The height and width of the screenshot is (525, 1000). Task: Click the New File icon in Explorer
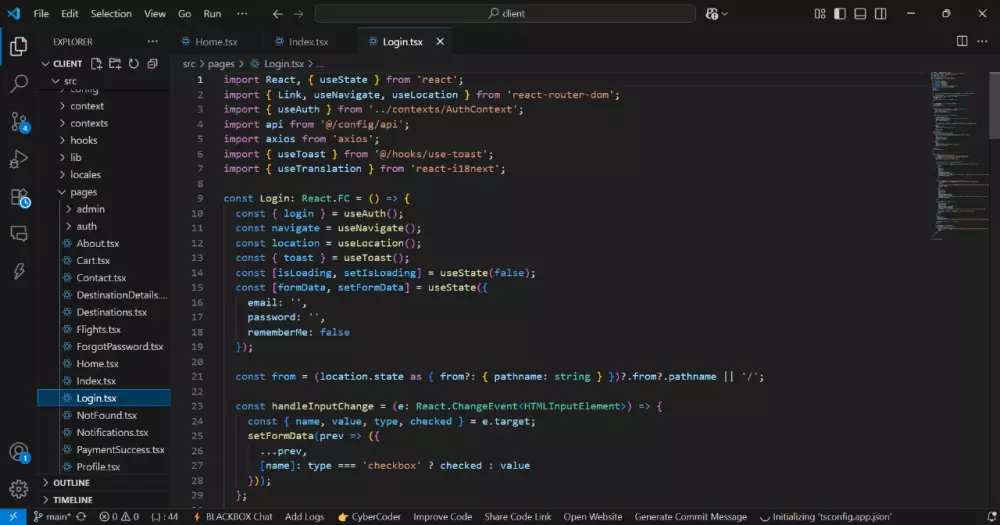pos(97,64)
